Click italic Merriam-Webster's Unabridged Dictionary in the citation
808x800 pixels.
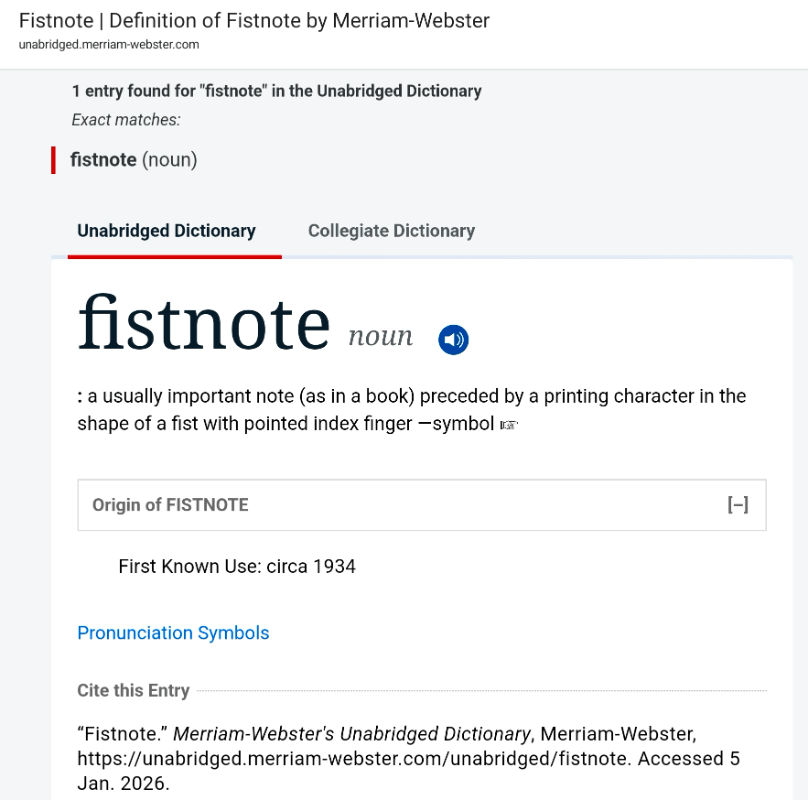(x=351, y=734)
